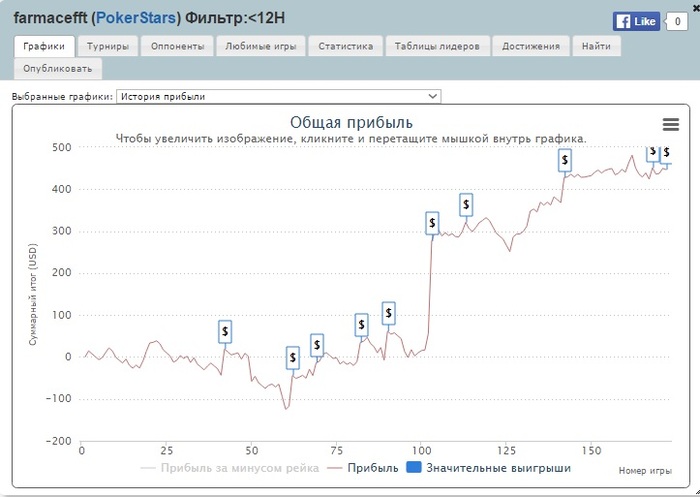Click the $ win flag near game 69
This screenshot has width=700, height=497.
[317, 345]
